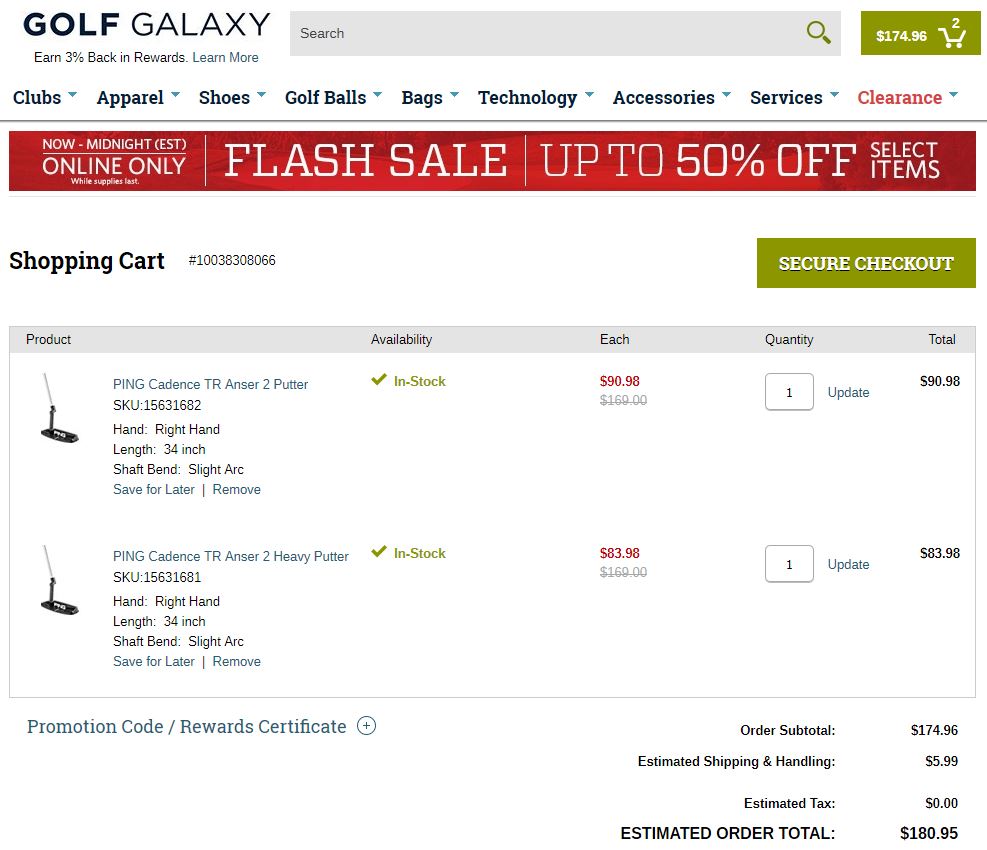Click the PING Cadence TR Anser 2 Putter thumbnail

[59, 409]
